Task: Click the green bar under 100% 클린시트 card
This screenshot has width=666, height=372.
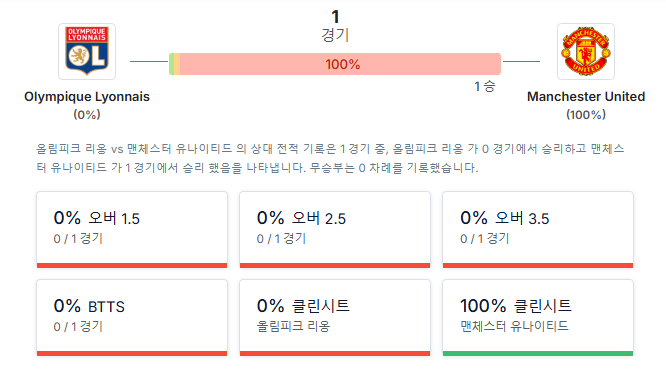Action: [538, 353]
